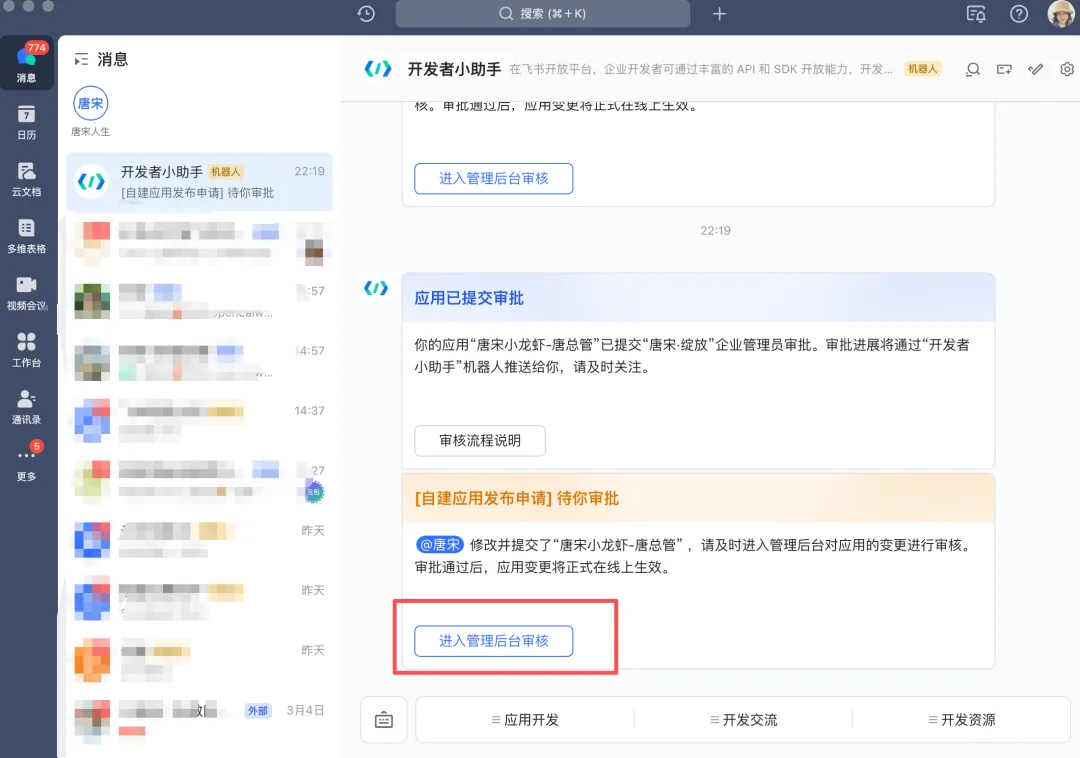The image size is (1080, 758).
Task: Click the bot description text in chat header
Action: [x=700, y=69]
